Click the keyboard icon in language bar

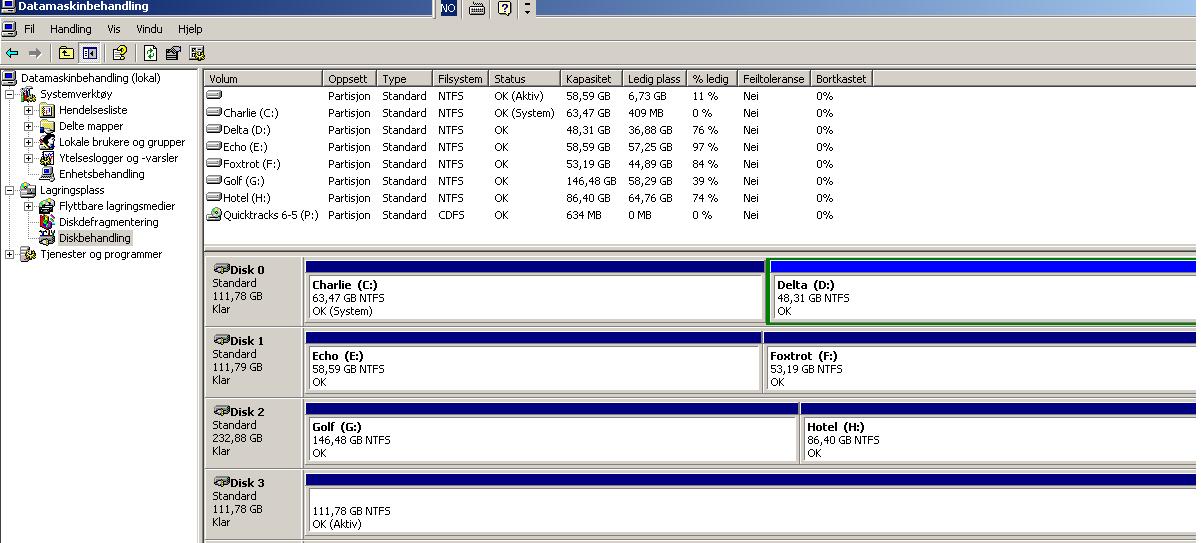(x=477, y=8)
